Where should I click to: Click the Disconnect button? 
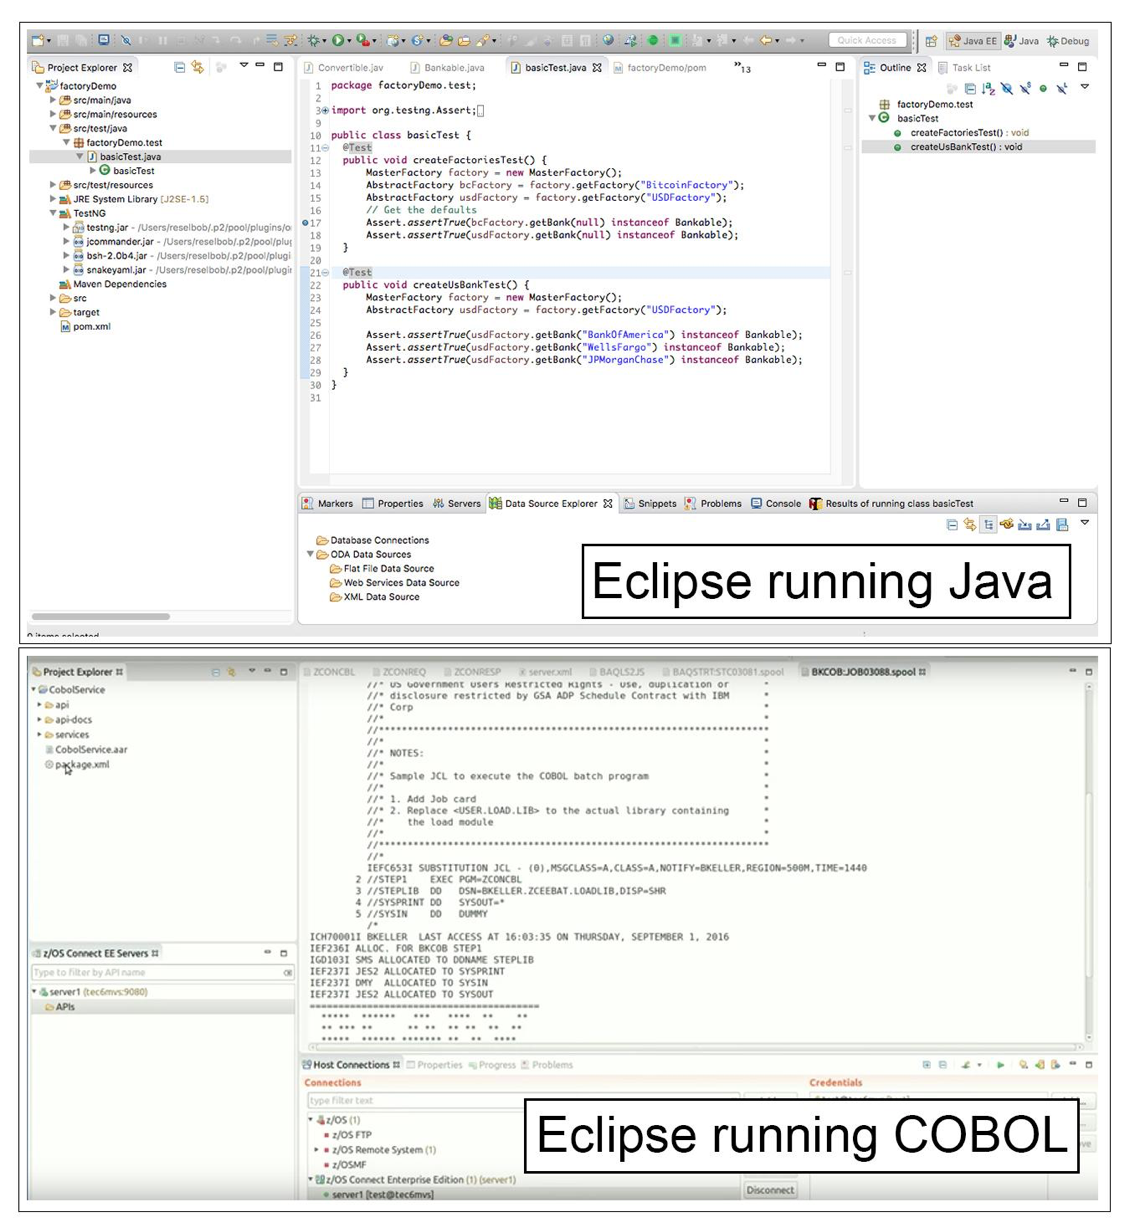pos(770,1190)
